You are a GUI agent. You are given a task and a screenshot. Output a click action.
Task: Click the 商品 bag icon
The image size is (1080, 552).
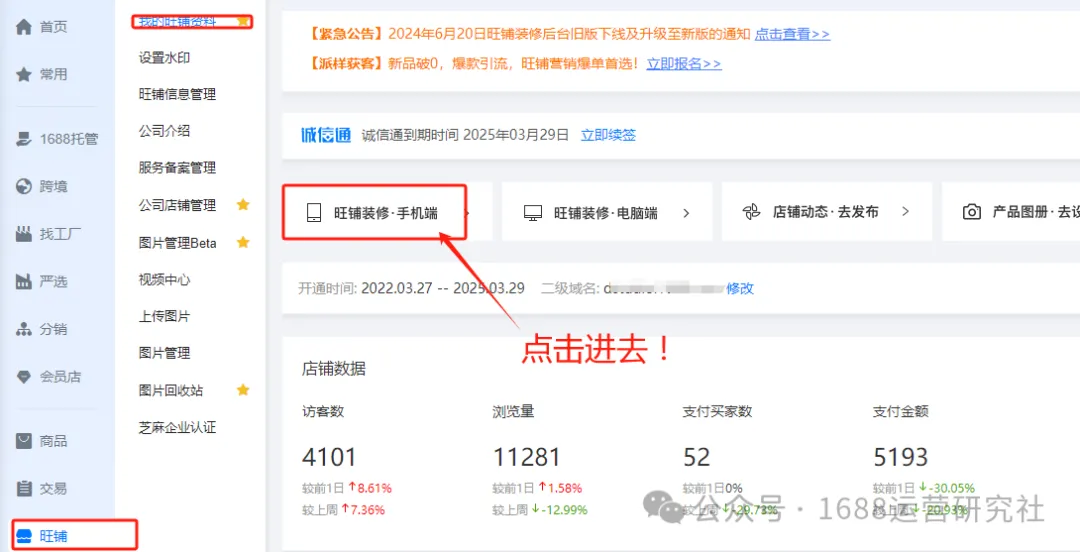pyautogui.click(x=24, y=441)
